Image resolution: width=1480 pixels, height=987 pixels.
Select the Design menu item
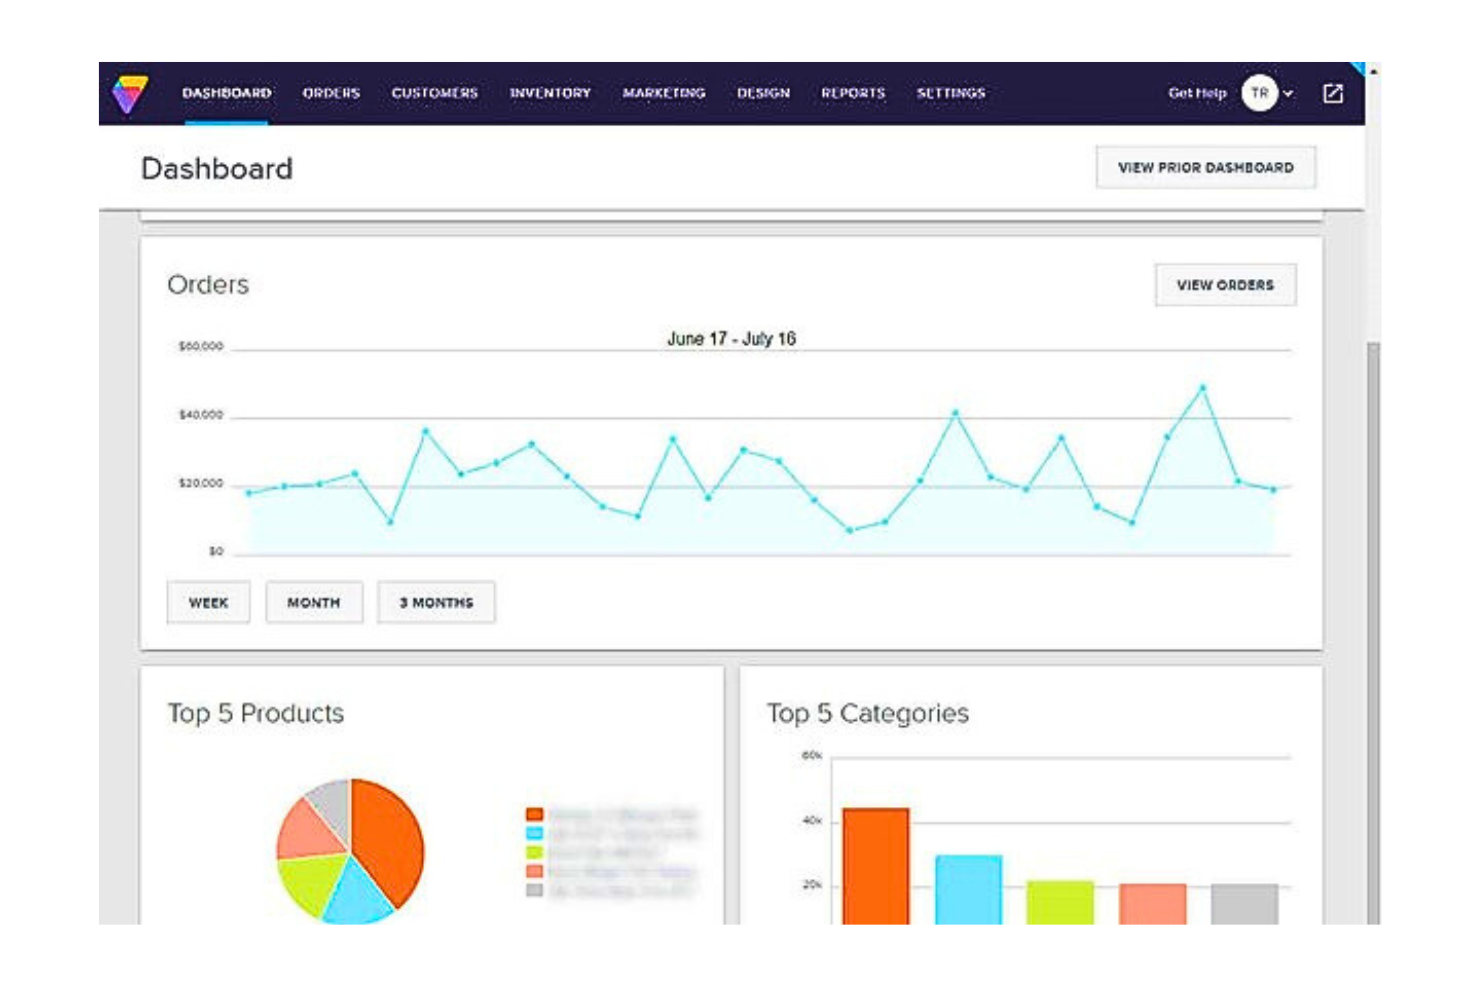(x=764, y=93)
